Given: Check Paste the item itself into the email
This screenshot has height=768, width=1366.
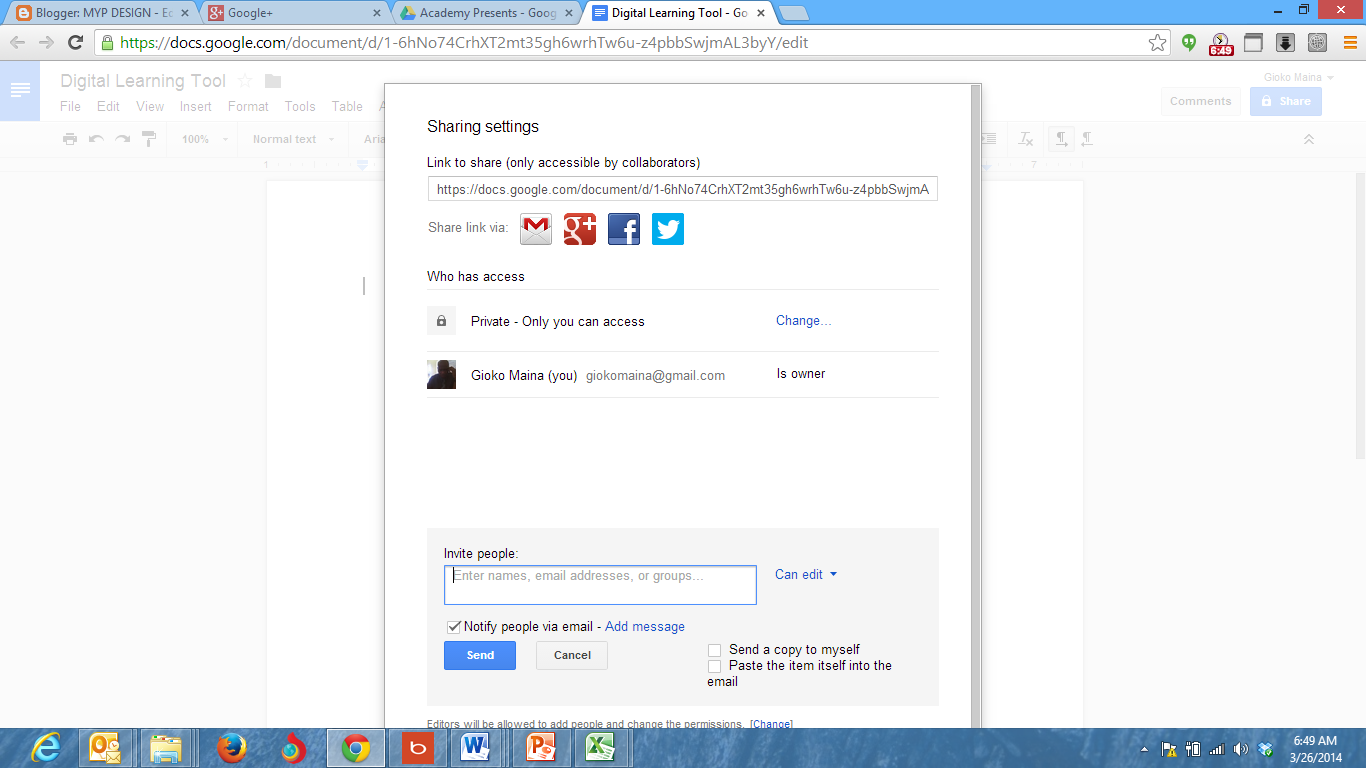Looking at the screenshot, I should click(714, 666).
